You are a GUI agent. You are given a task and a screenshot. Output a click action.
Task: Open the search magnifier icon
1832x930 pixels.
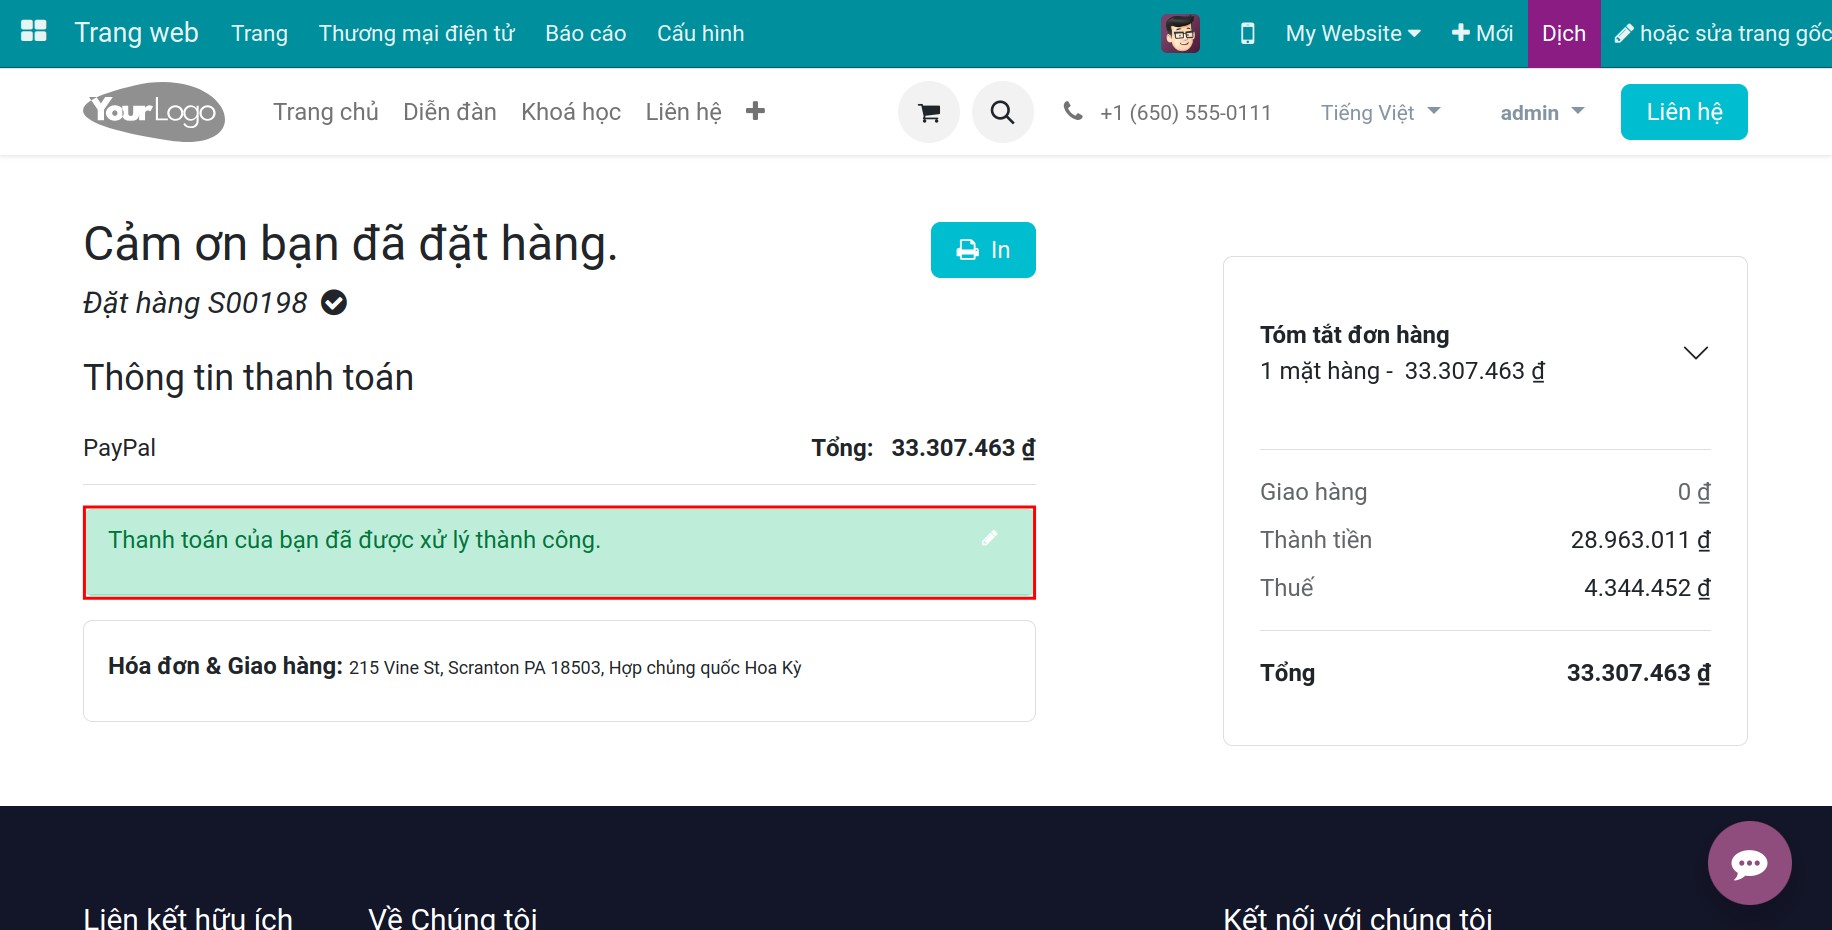(x=1002, y=112)
